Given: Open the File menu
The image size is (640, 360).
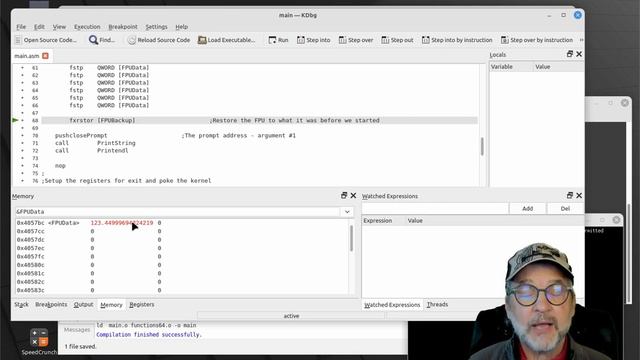Looking at the screenshot, I should point(21,27).
